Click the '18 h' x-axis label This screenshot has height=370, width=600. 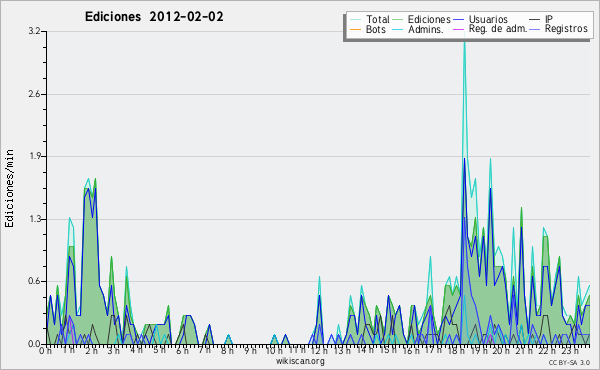point(456,350)
